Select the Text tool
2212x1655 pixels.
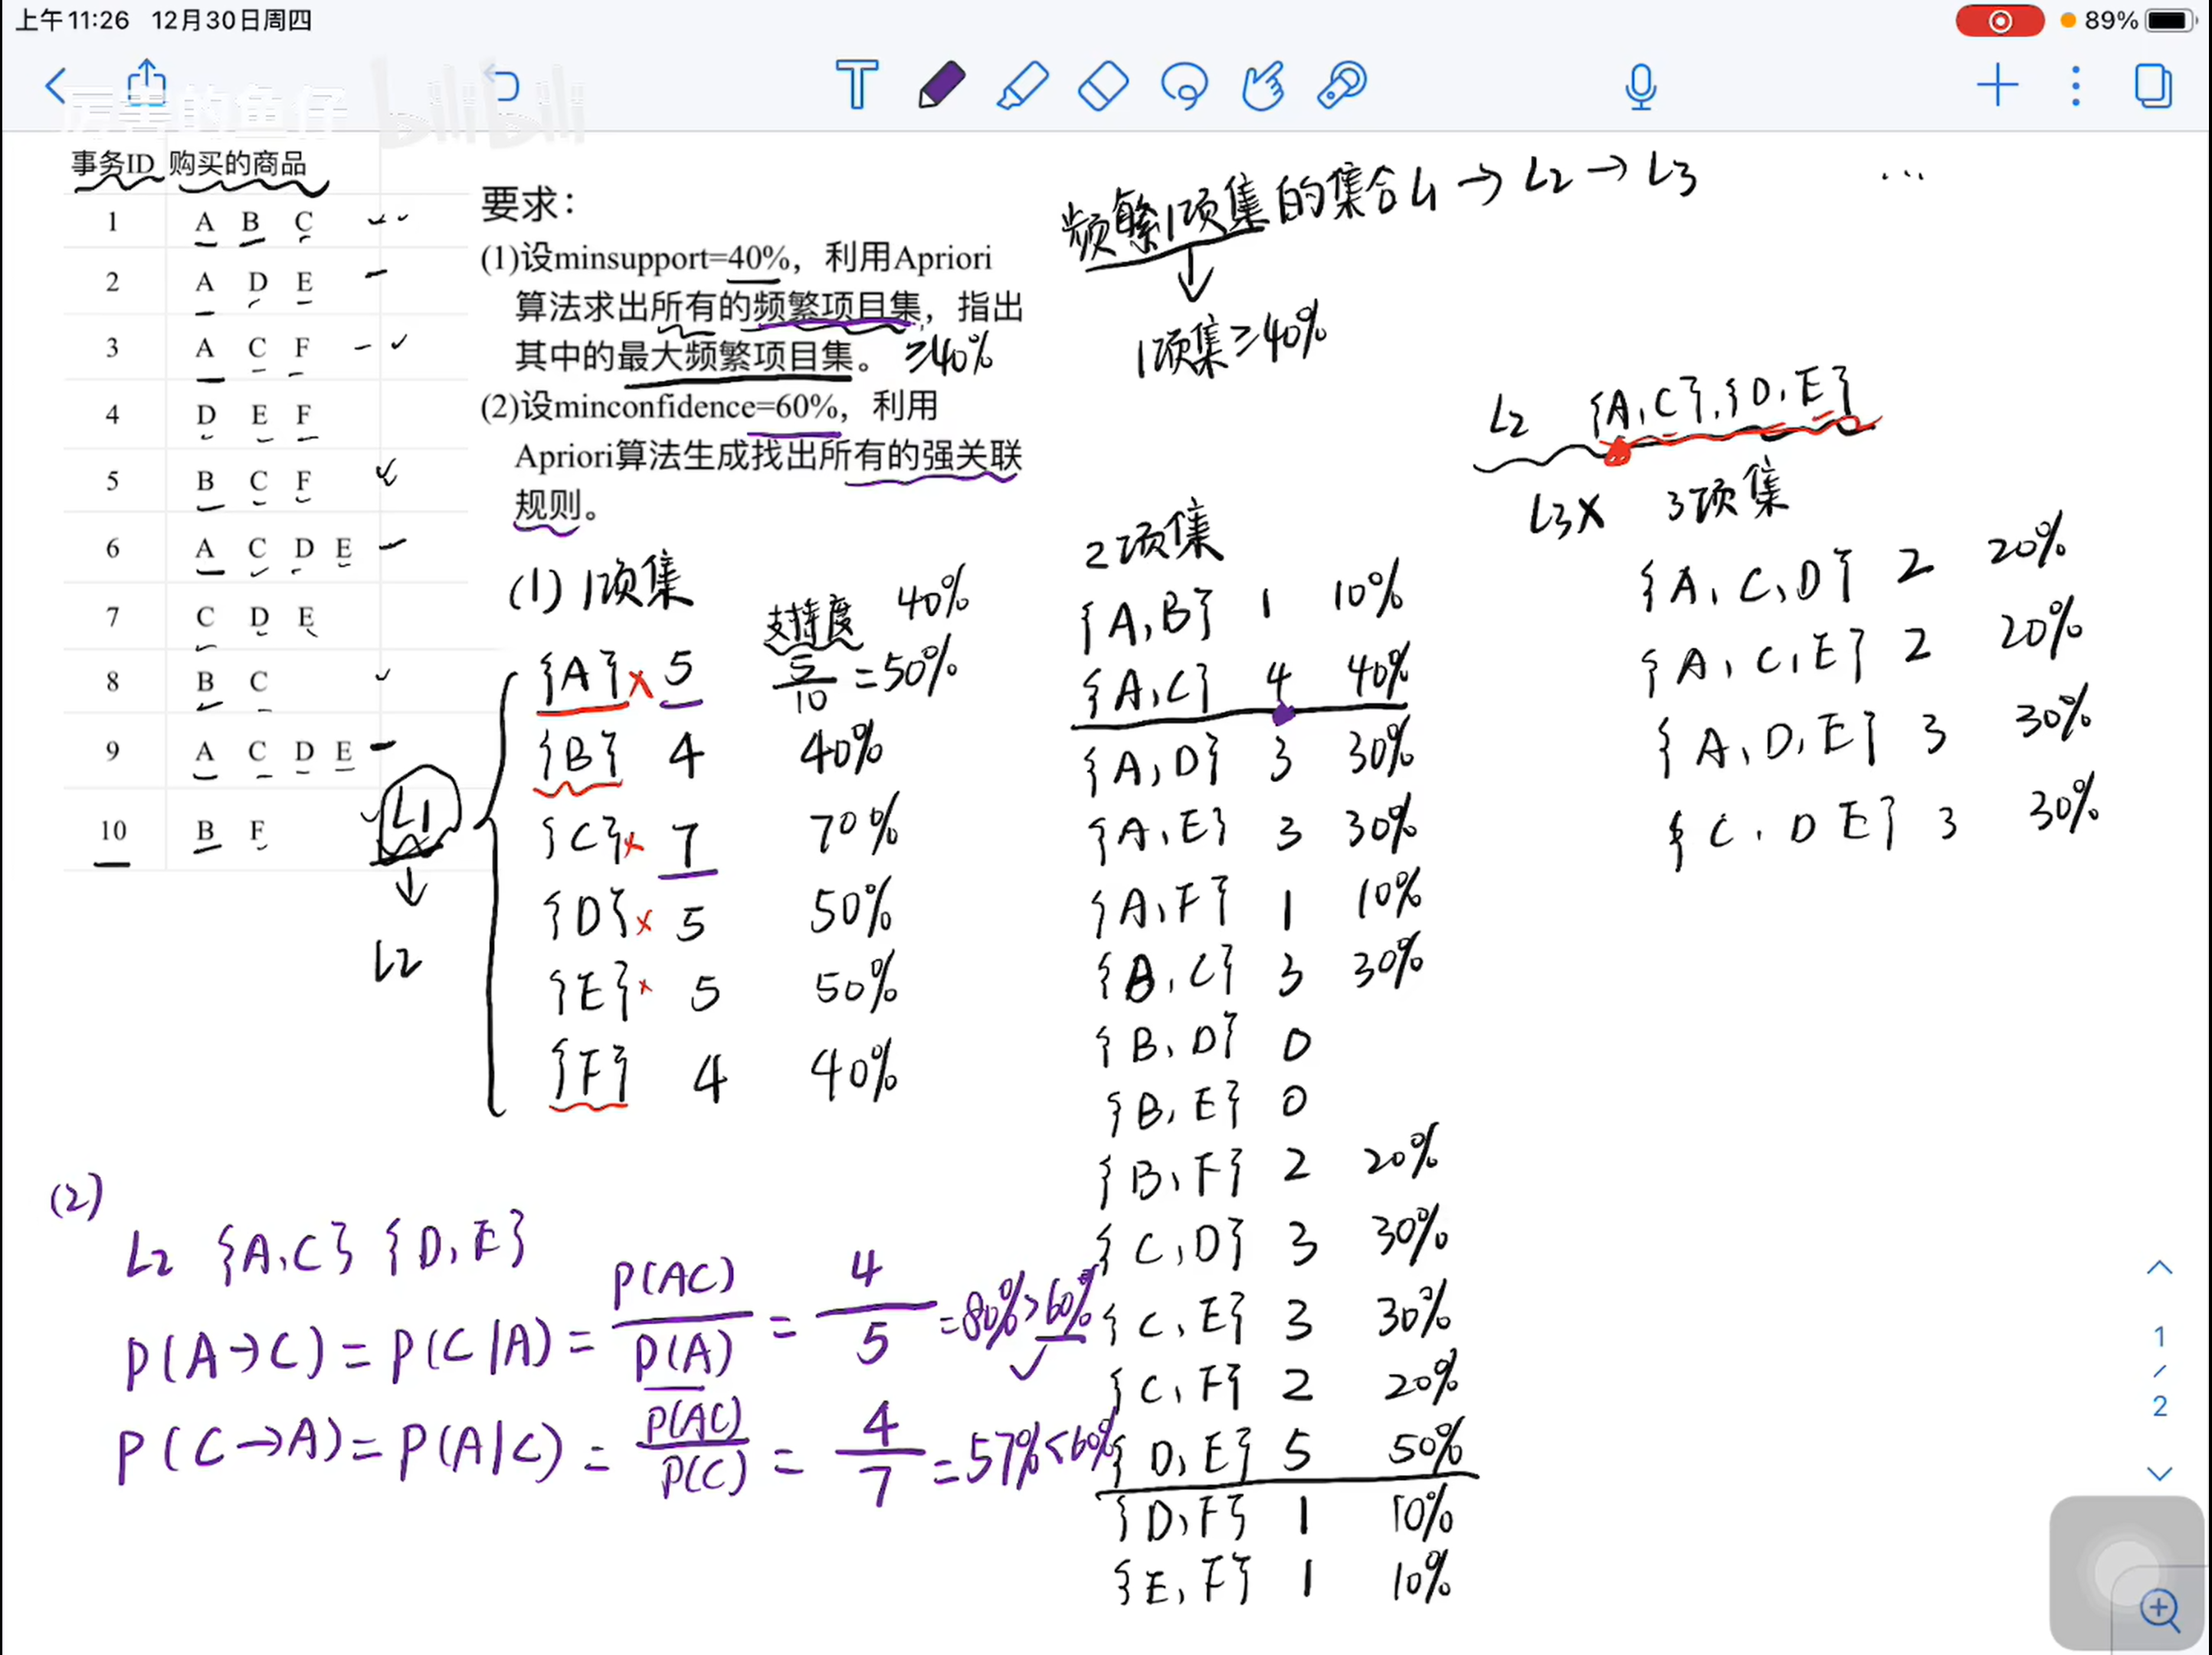pyautogui.click(x=857, y=85)
